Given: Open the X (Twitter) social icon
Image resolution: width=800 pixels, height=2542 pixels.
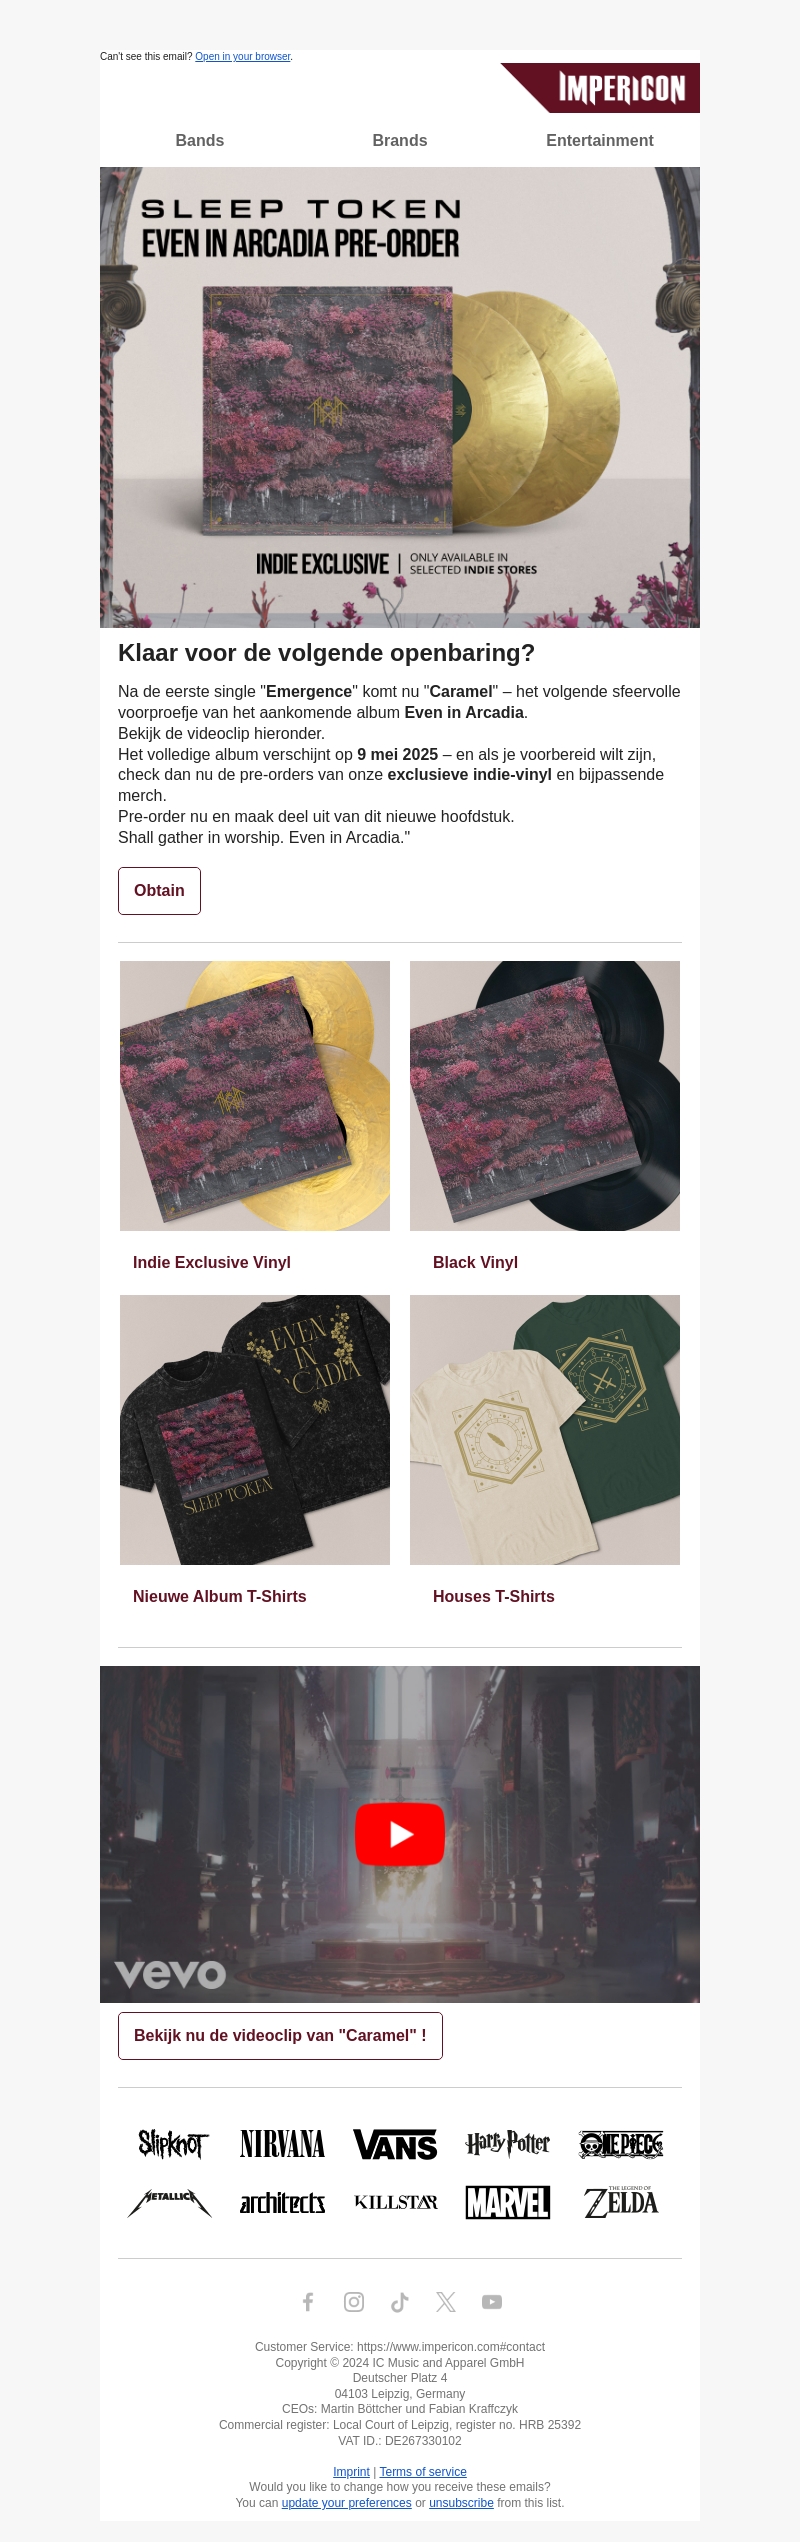Looking at the screenshot, I should click(446, 2302).
